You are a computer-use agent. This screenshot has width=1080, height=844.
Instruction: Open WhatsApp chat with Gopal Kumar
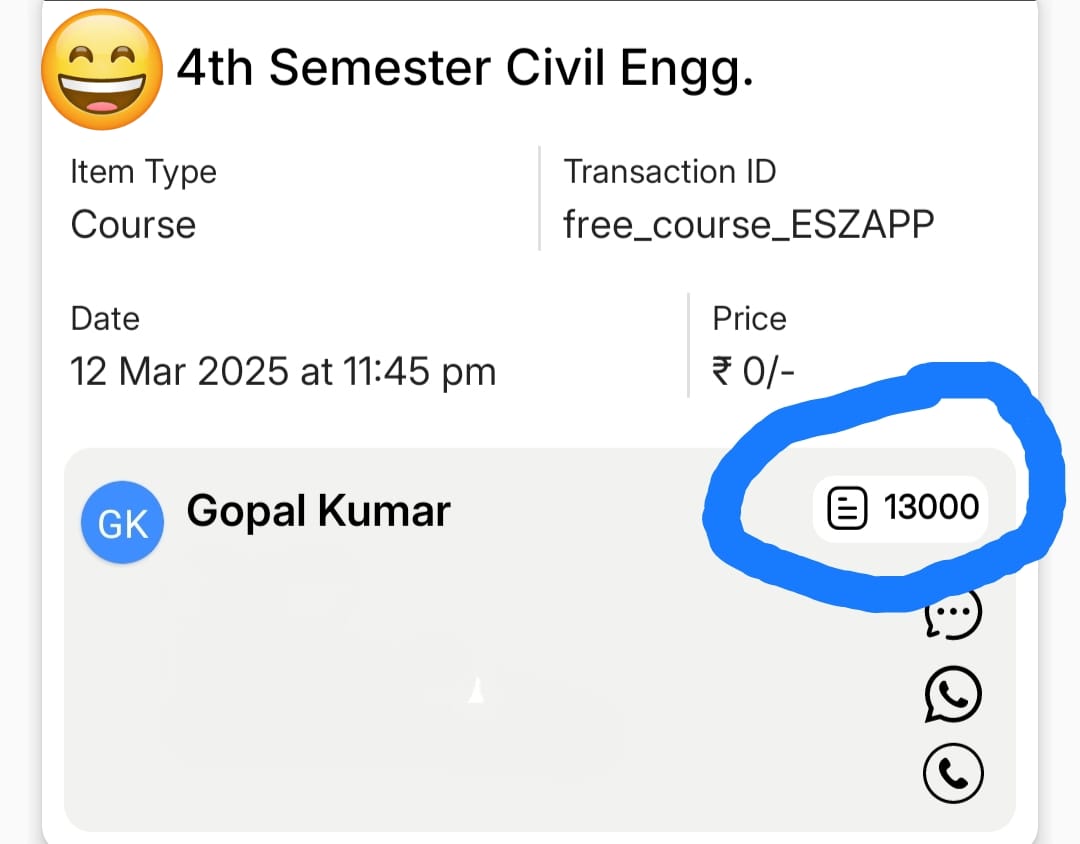point(953,694)
